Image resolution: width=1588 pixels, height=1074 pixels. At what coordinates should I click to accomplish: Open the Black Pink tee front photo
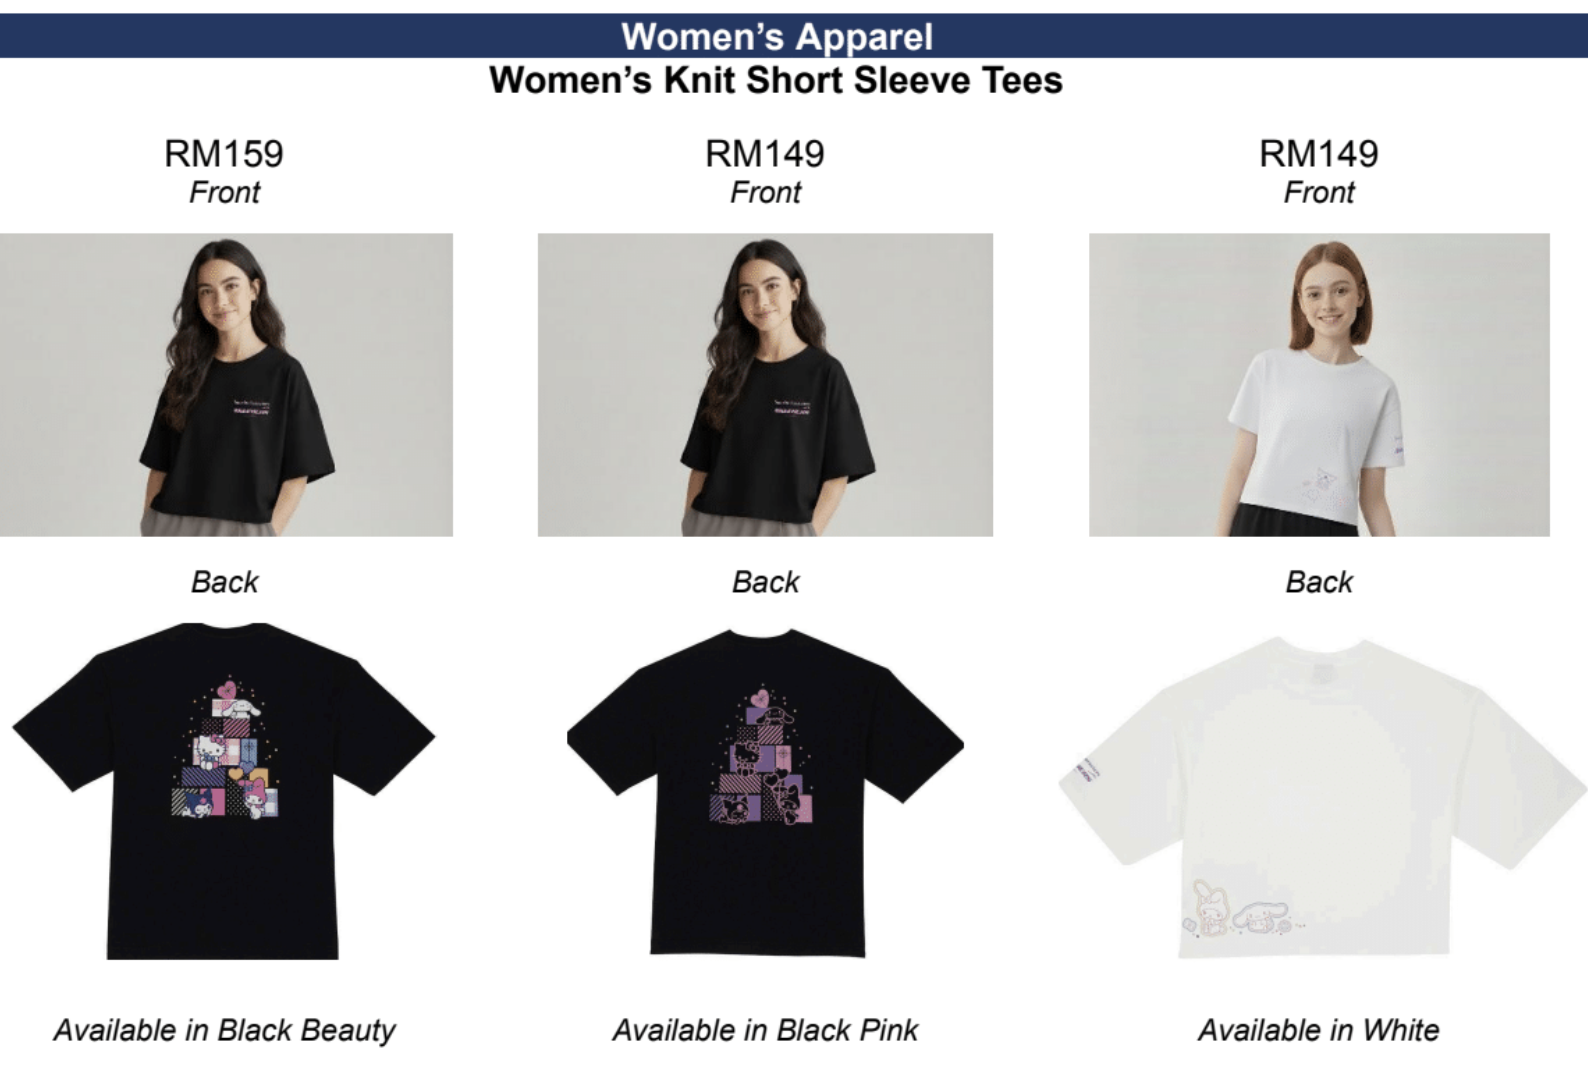pyautogui.click(x=765, y=385)
